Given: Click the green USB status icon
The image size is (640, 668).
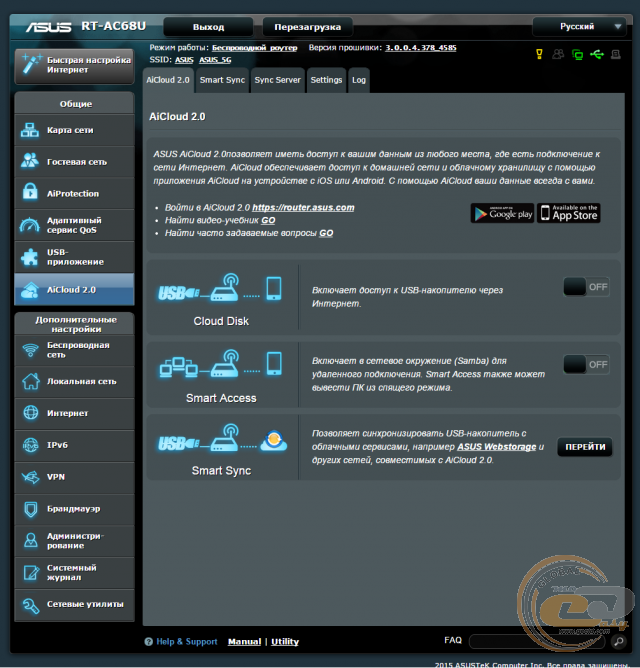Looking at the screenshot, I should (597, 55).
